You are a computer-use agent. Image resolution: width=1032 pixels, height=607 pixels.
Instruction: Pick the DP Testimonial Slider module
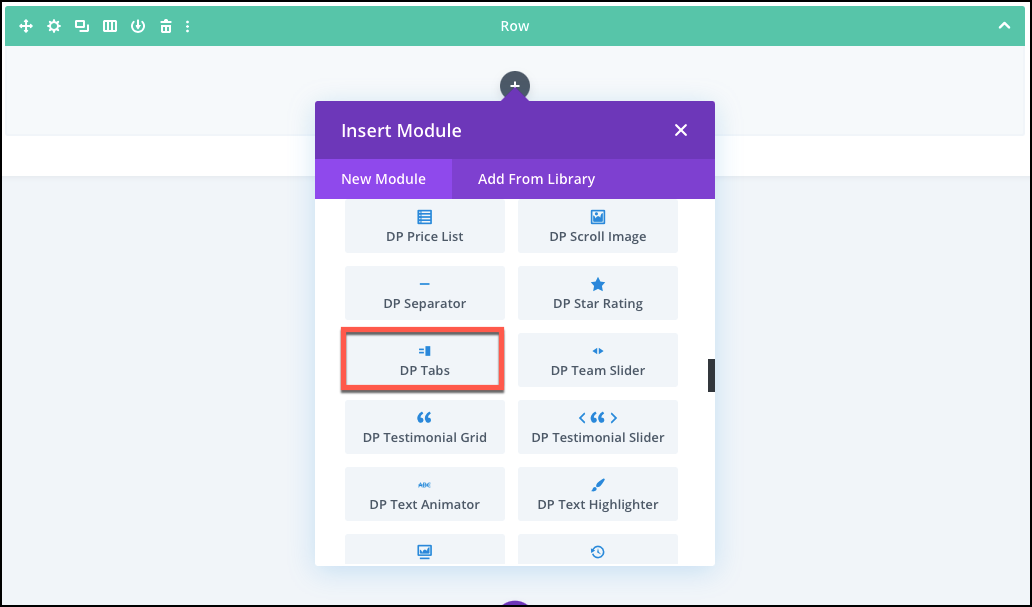pos(598,427)
